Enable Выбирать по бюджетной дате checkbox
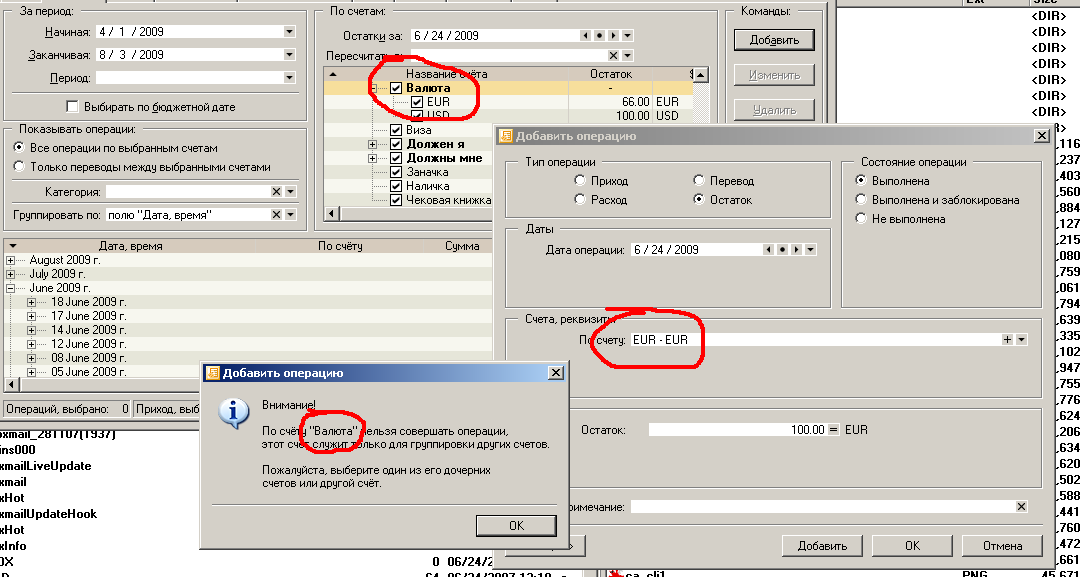 pos(71,107)
